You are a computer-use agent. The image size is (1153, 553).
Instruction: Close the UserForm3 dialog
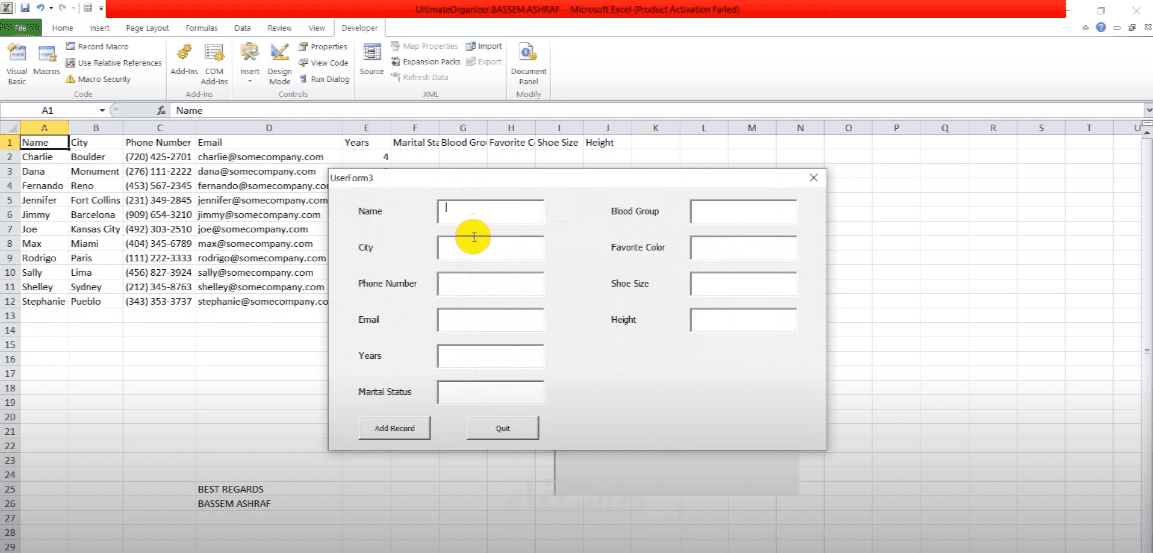pyautogui.click(x=813, y=177)
